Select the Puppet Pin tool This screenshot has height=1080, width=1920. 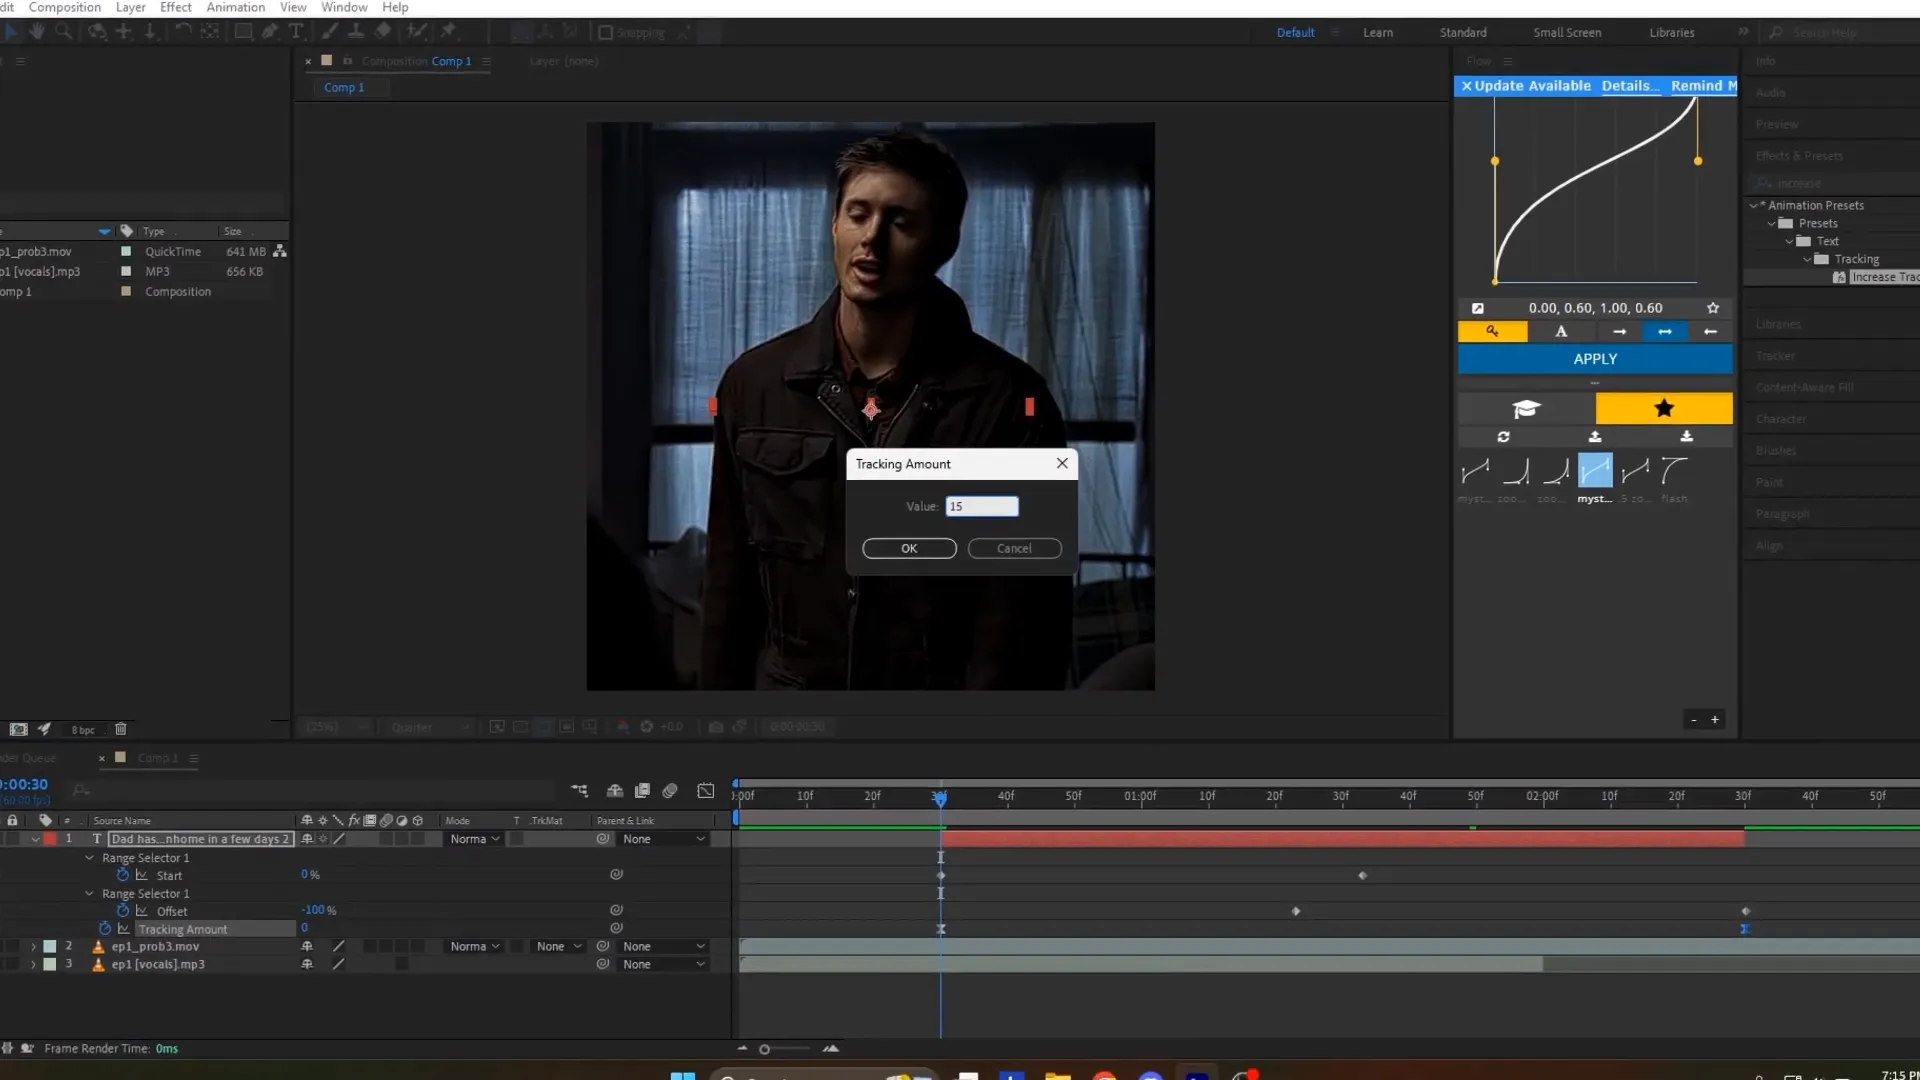449,32
